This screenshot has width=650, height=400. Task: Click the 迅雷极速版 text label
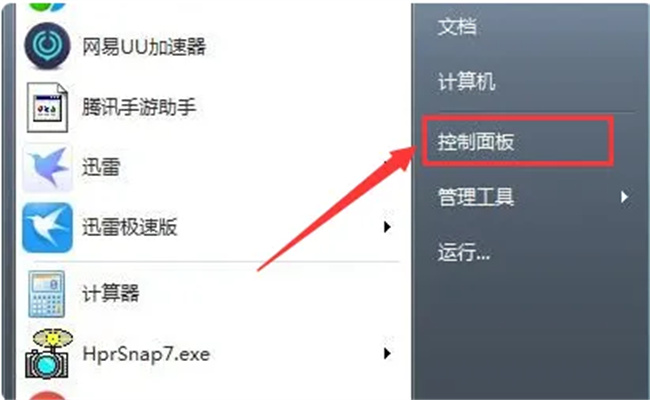point(129,227)
